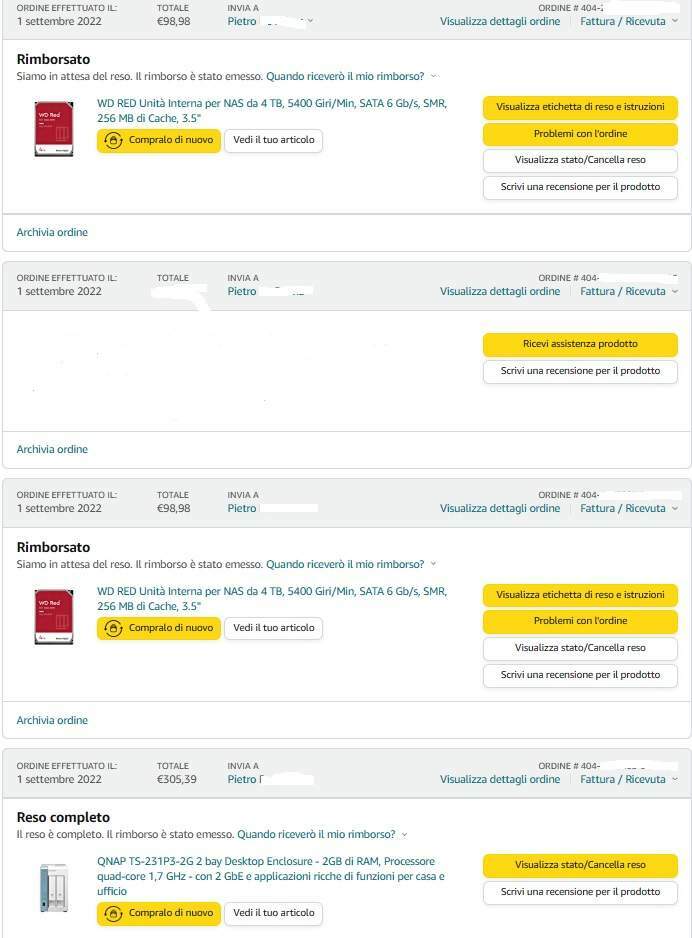Click 'Visualizza stato/Cancella reso' for QNAP order
The width and height of the screenshot is (692, 938).
(580, 865)
